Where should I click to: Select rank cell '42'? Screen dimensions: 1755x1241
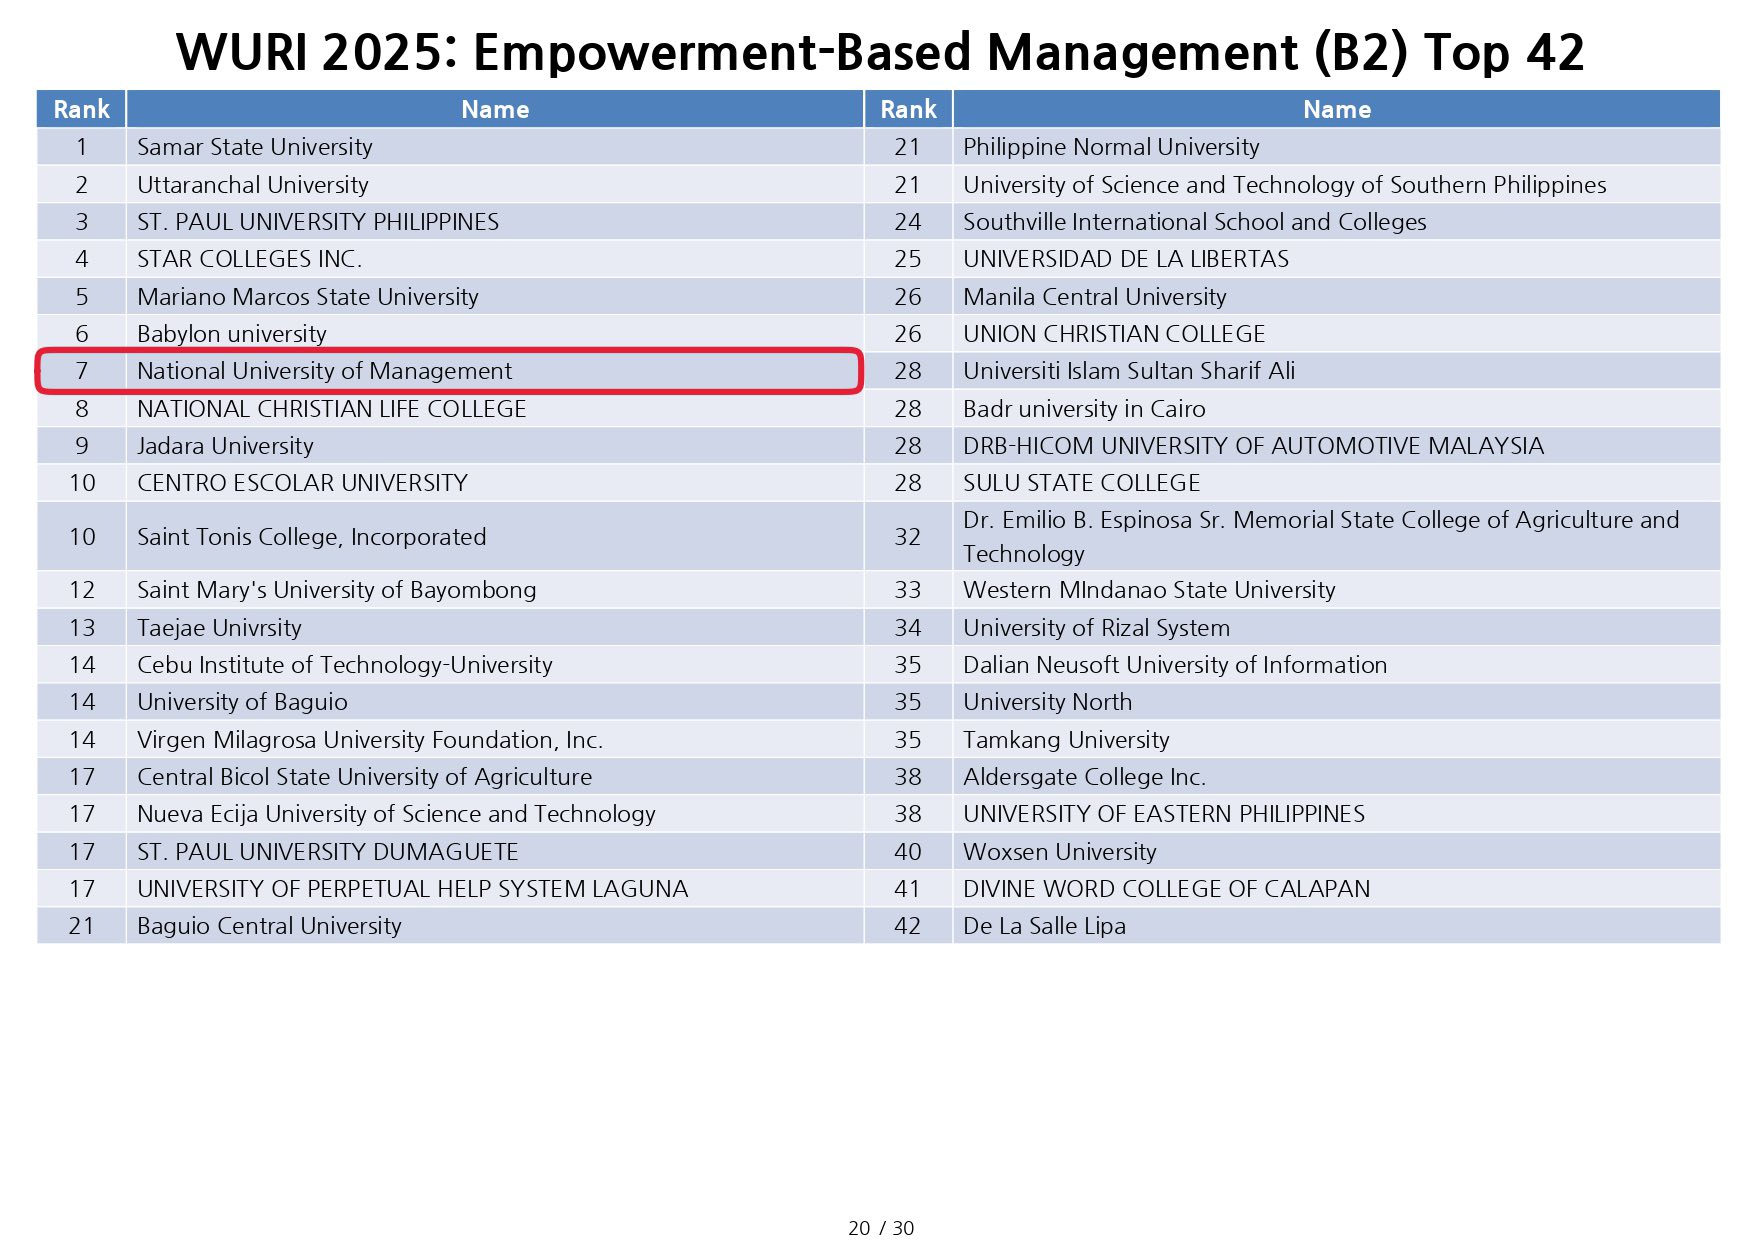coord(908,926)
